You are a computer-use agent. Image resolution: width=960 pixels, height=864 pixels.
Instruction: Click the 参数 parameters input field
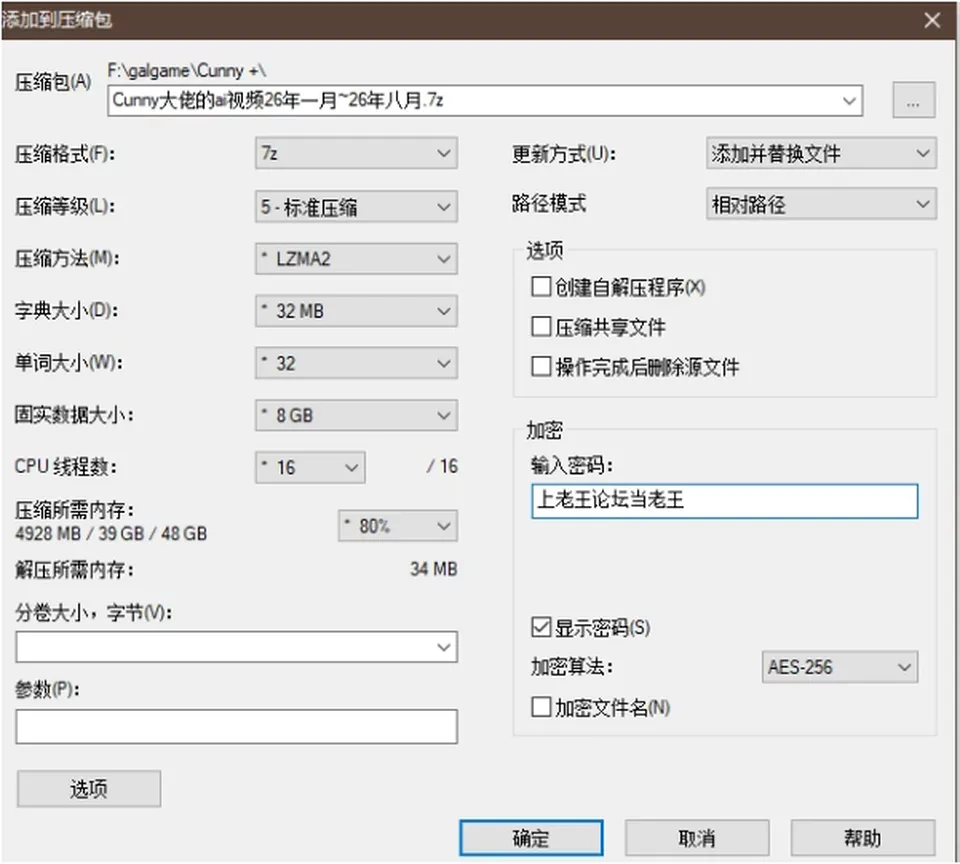[x=236, y=727]
